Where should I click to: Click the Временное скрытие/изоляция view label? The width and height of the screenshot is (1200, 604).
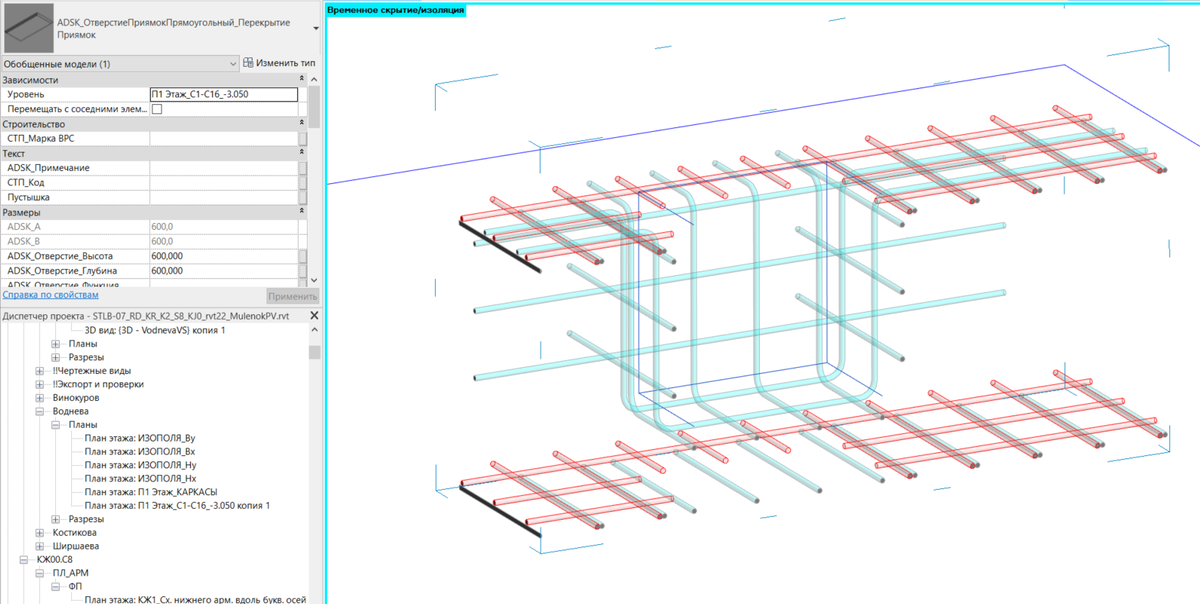396,10
